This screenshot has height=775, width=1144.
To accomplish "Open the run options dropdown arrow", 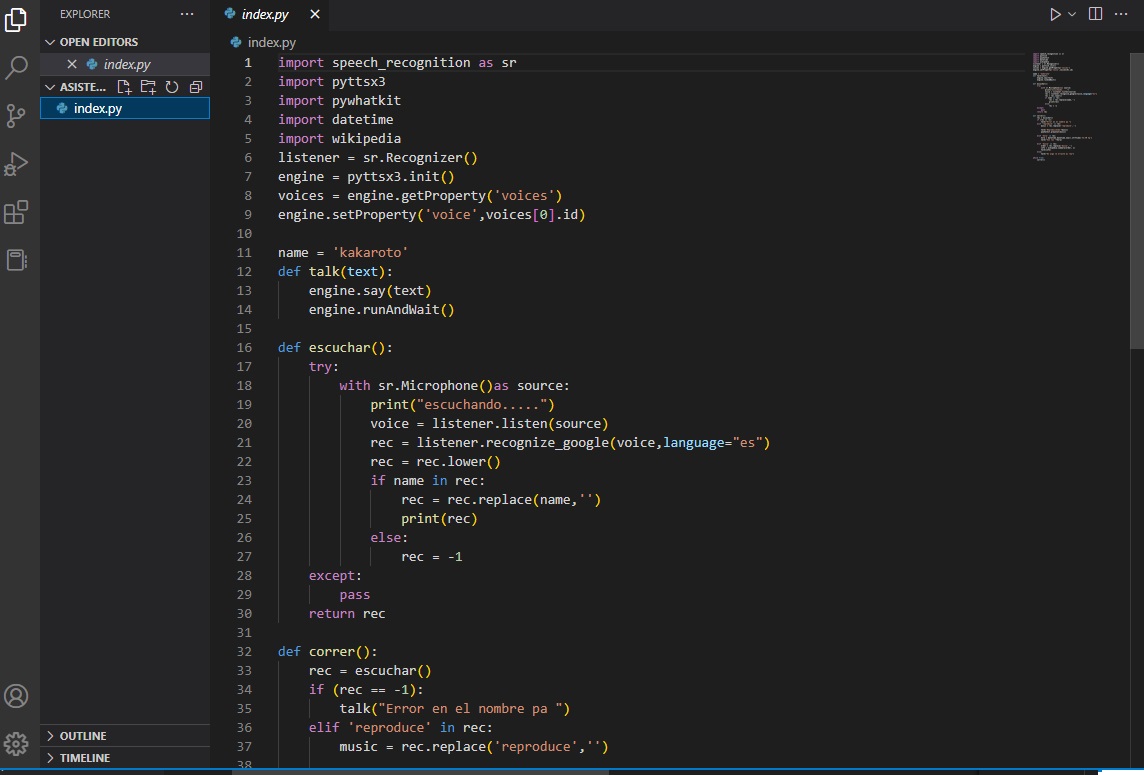I will click(1072, 14).
